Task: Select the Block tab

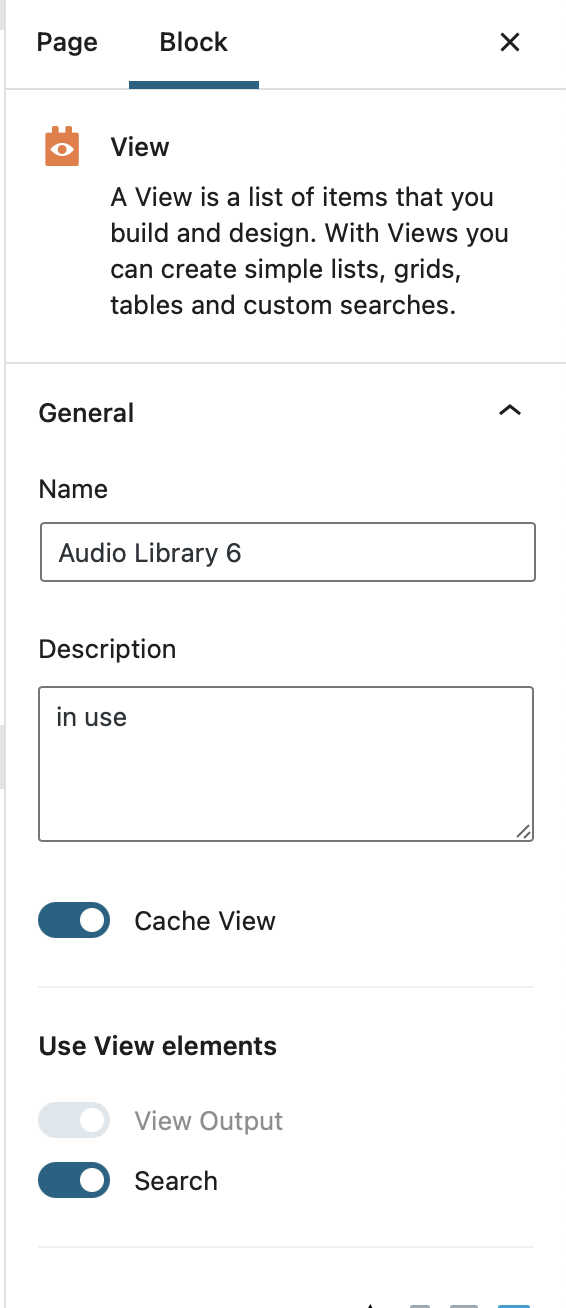Action: (194, 42)
